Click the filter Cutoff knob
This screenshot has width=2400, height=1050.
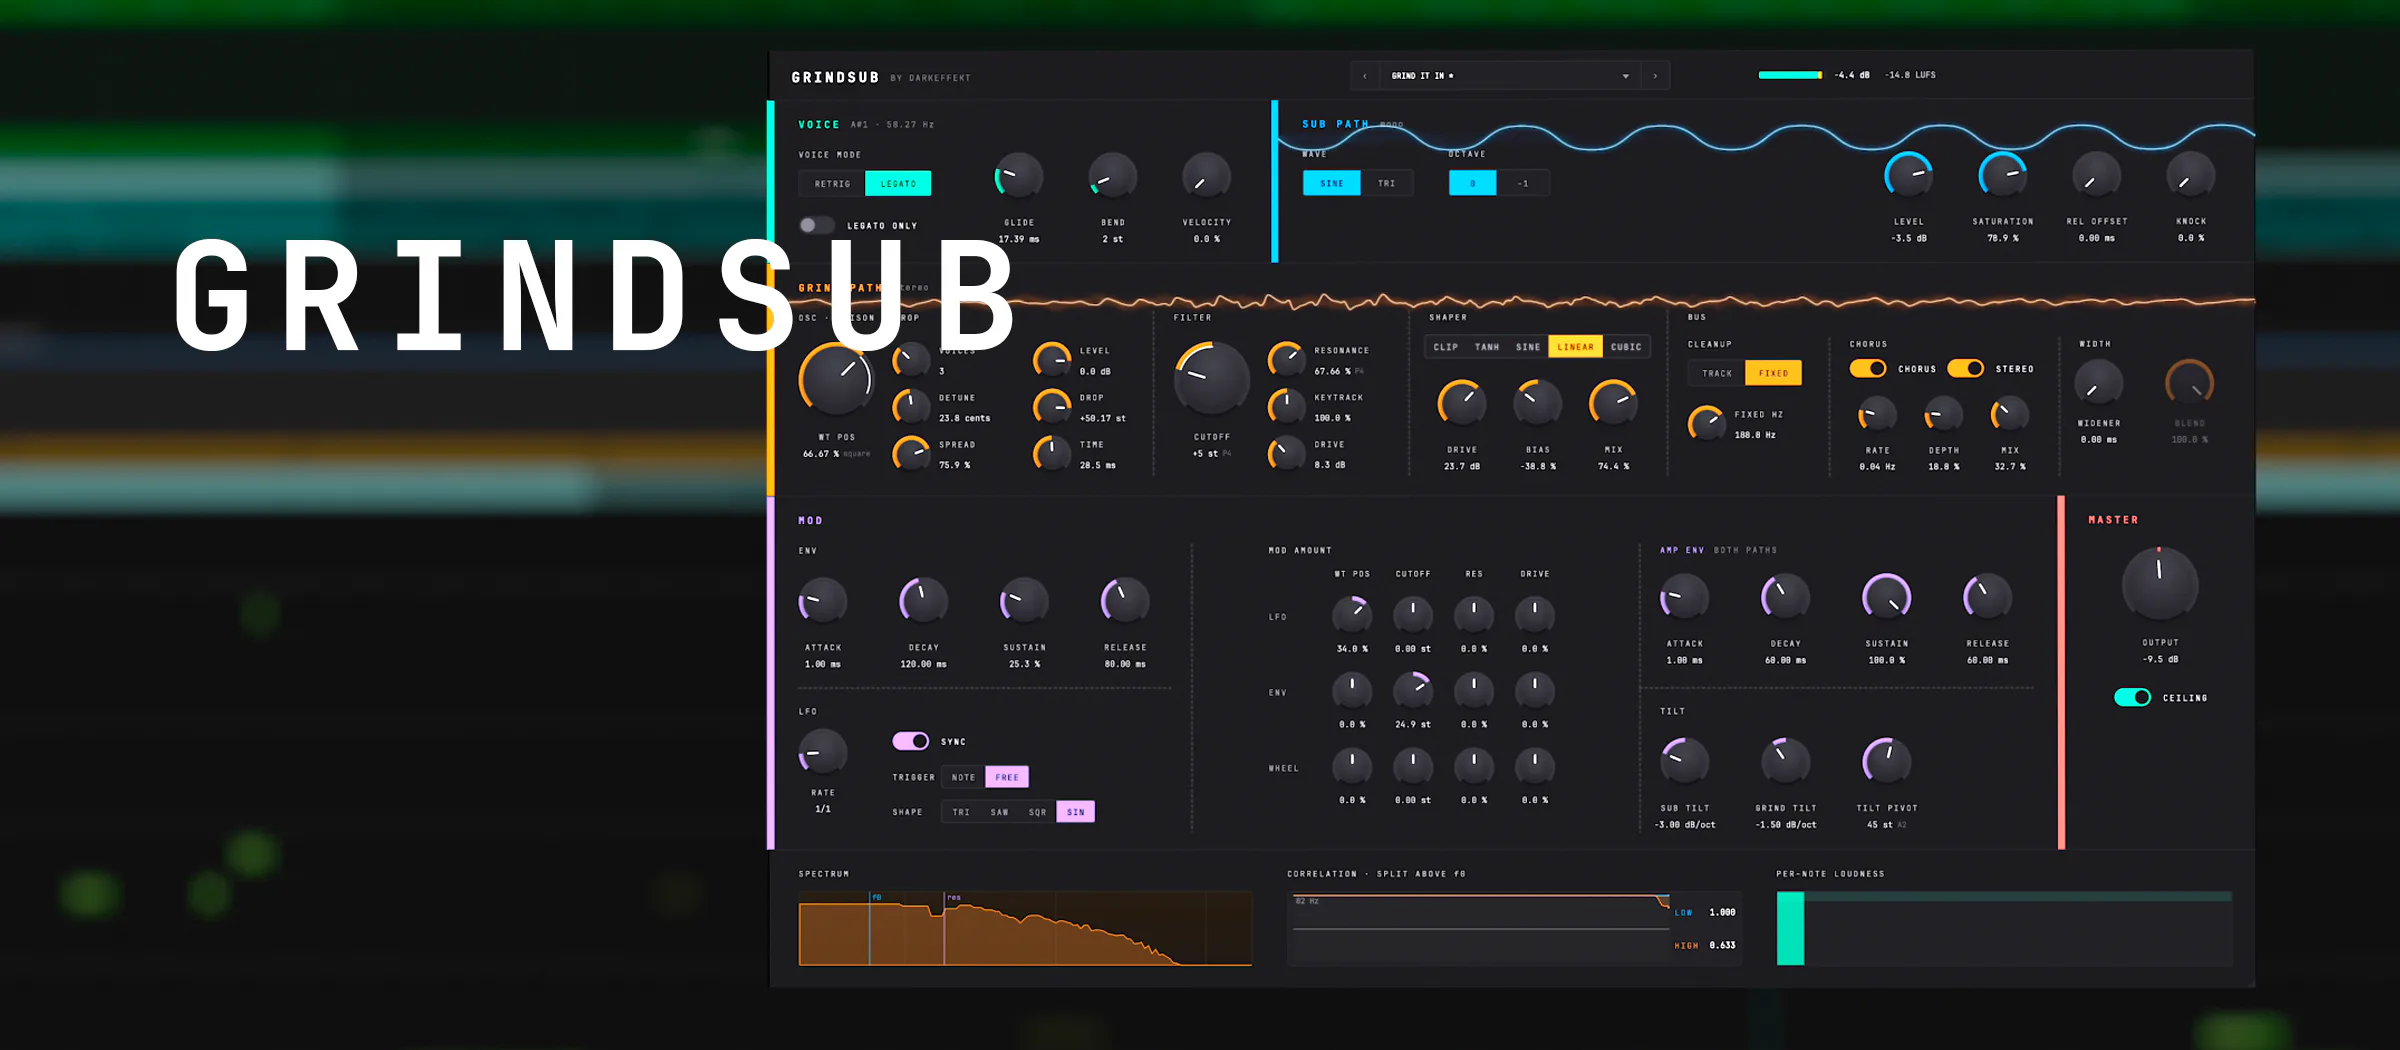click(x=1211, y=380)
